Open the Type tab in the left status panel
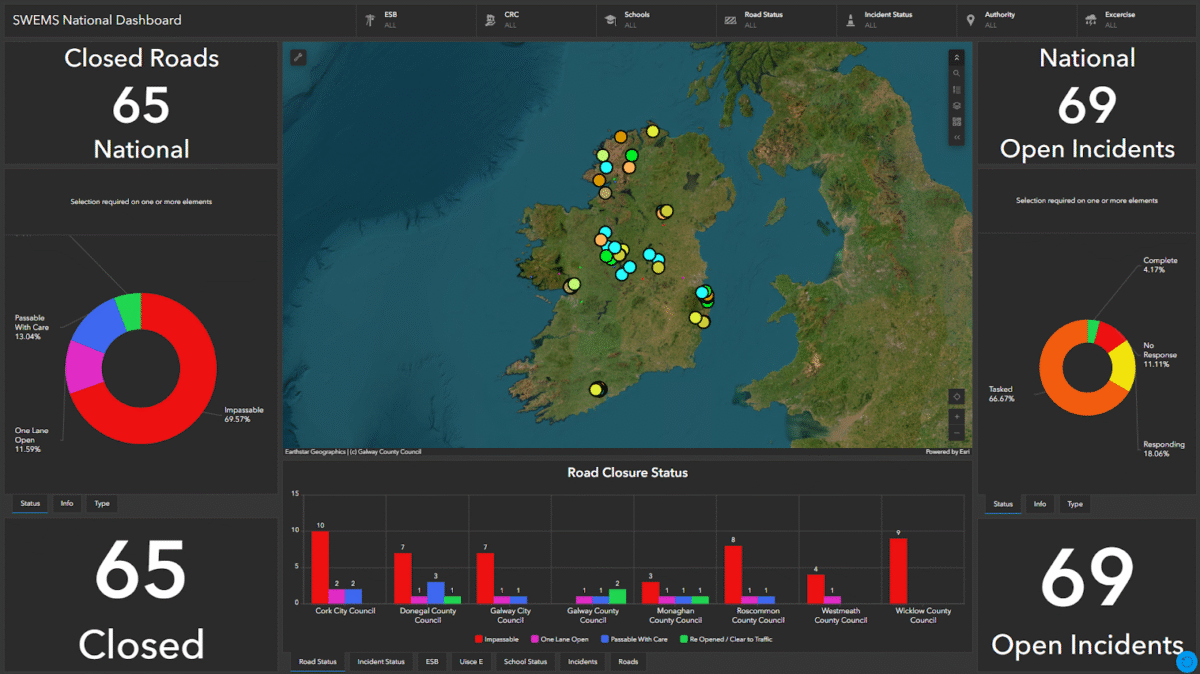 pyautogui.click(x=101, y=503)
